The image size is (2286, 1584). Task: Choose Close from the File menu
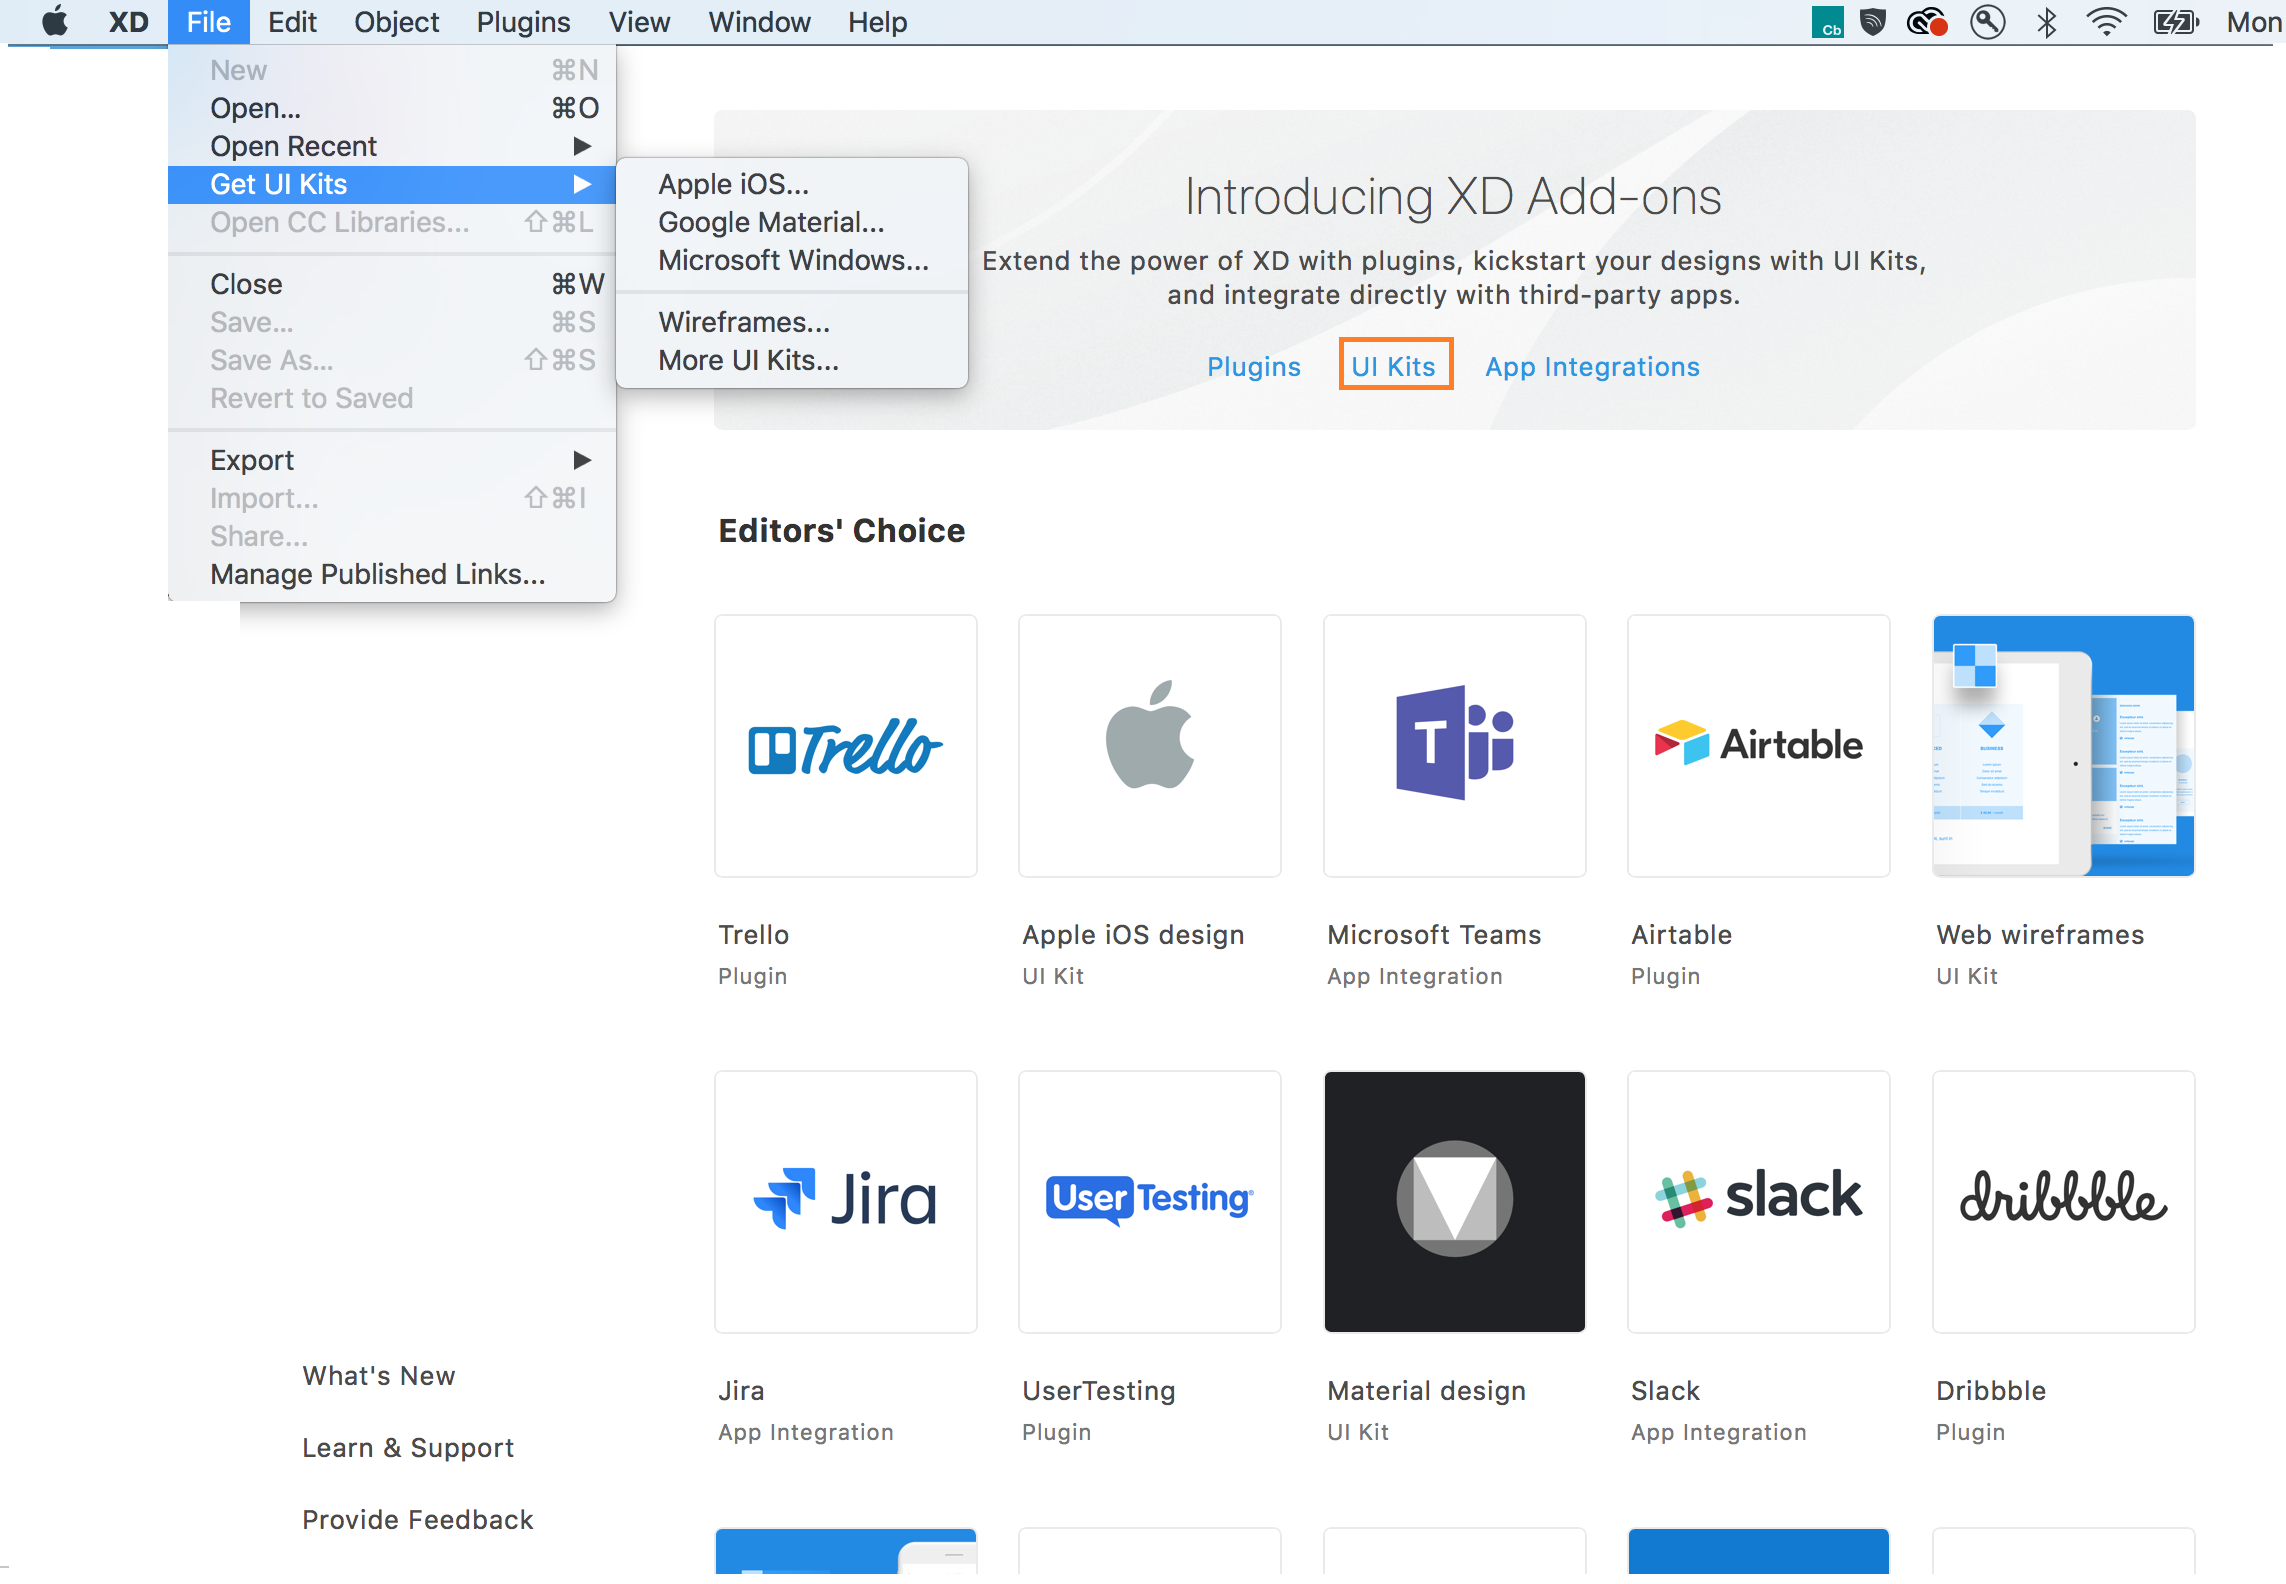(392, 284)
